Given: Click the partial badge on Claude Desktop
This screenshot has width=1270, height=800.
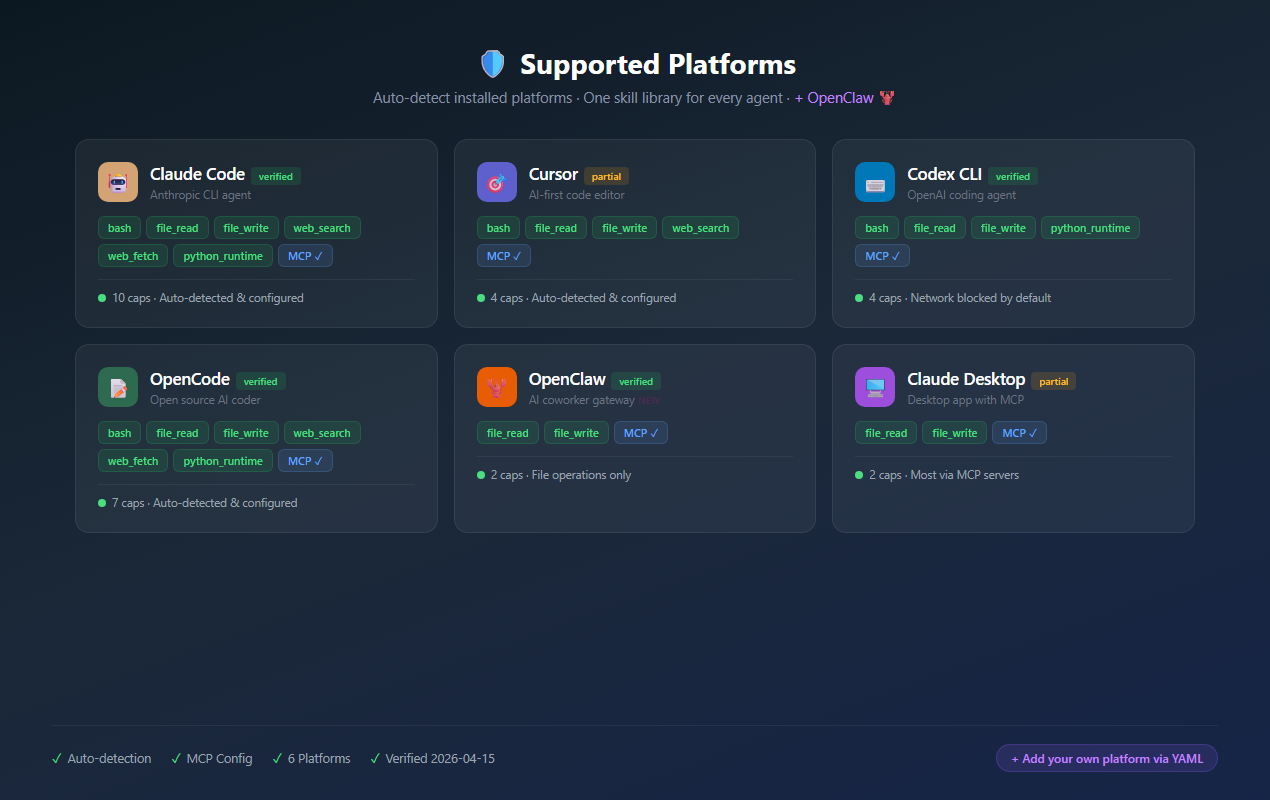Looking at the screenshot, I should [x=1053, y=381].
